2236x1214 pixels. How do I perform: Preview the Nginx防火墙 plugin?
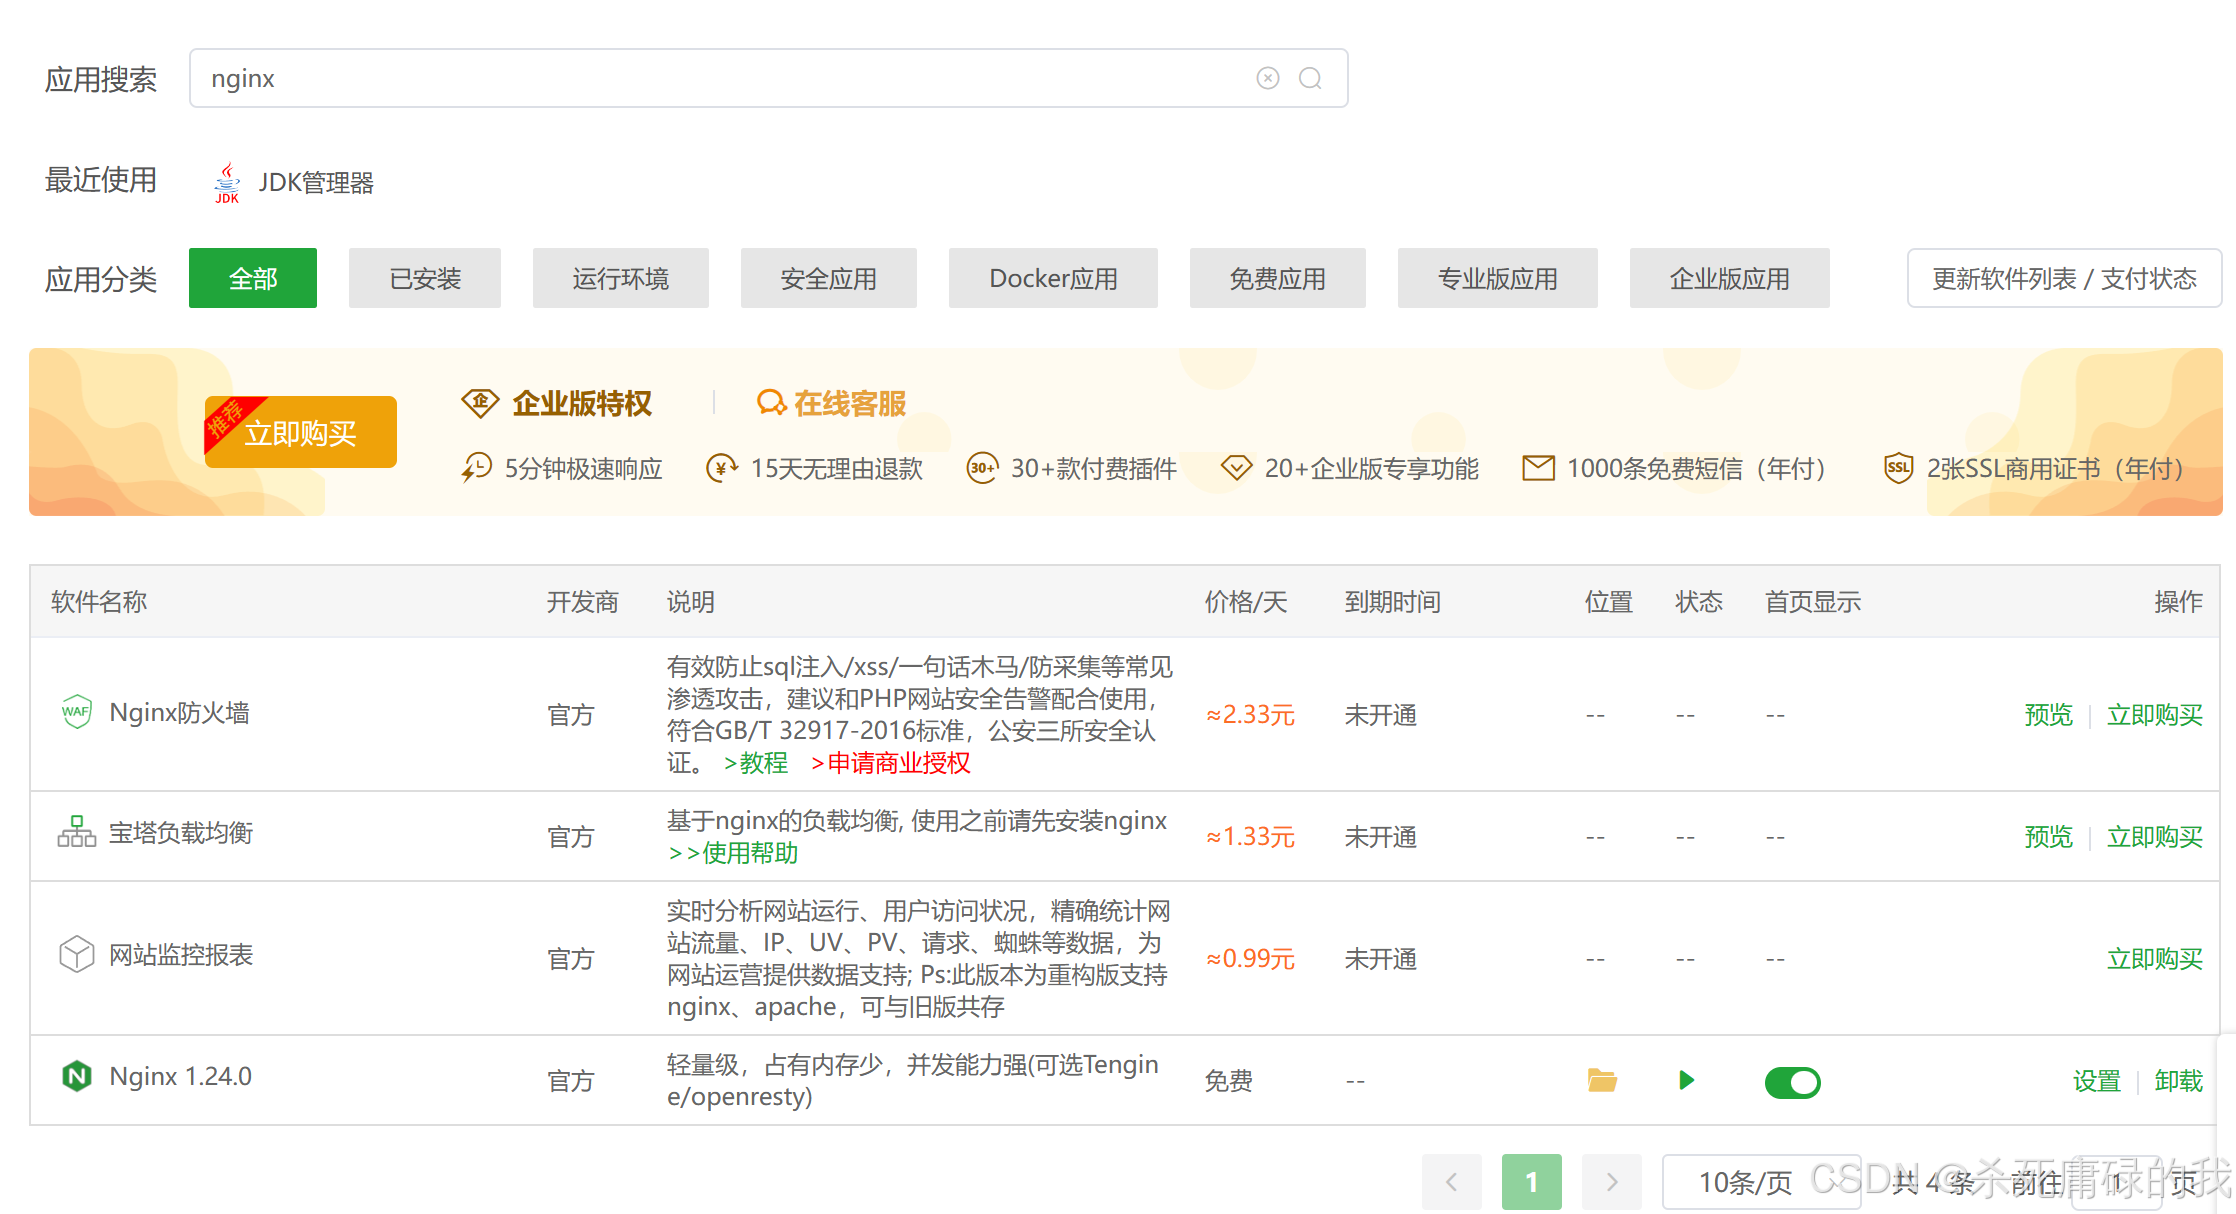[2048, 714]
